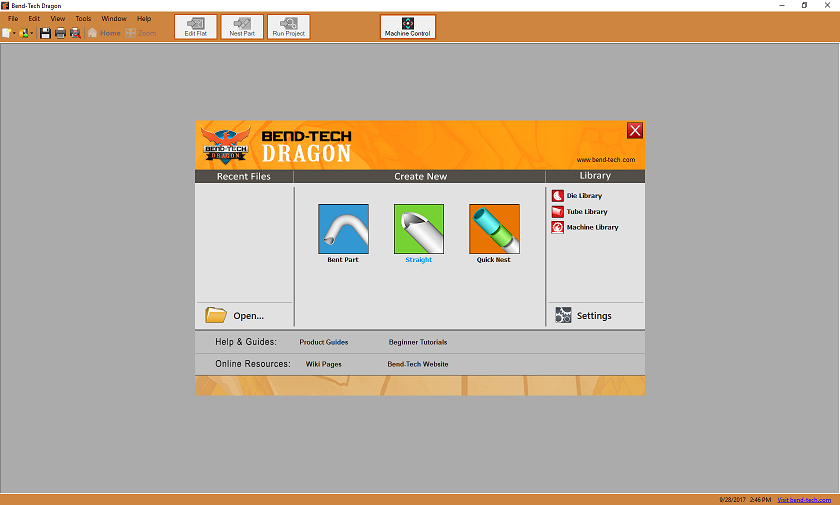Image resolution: width=840 pixels, height=505 pixels.
Task: Click the Create New header
Action: 420,176
